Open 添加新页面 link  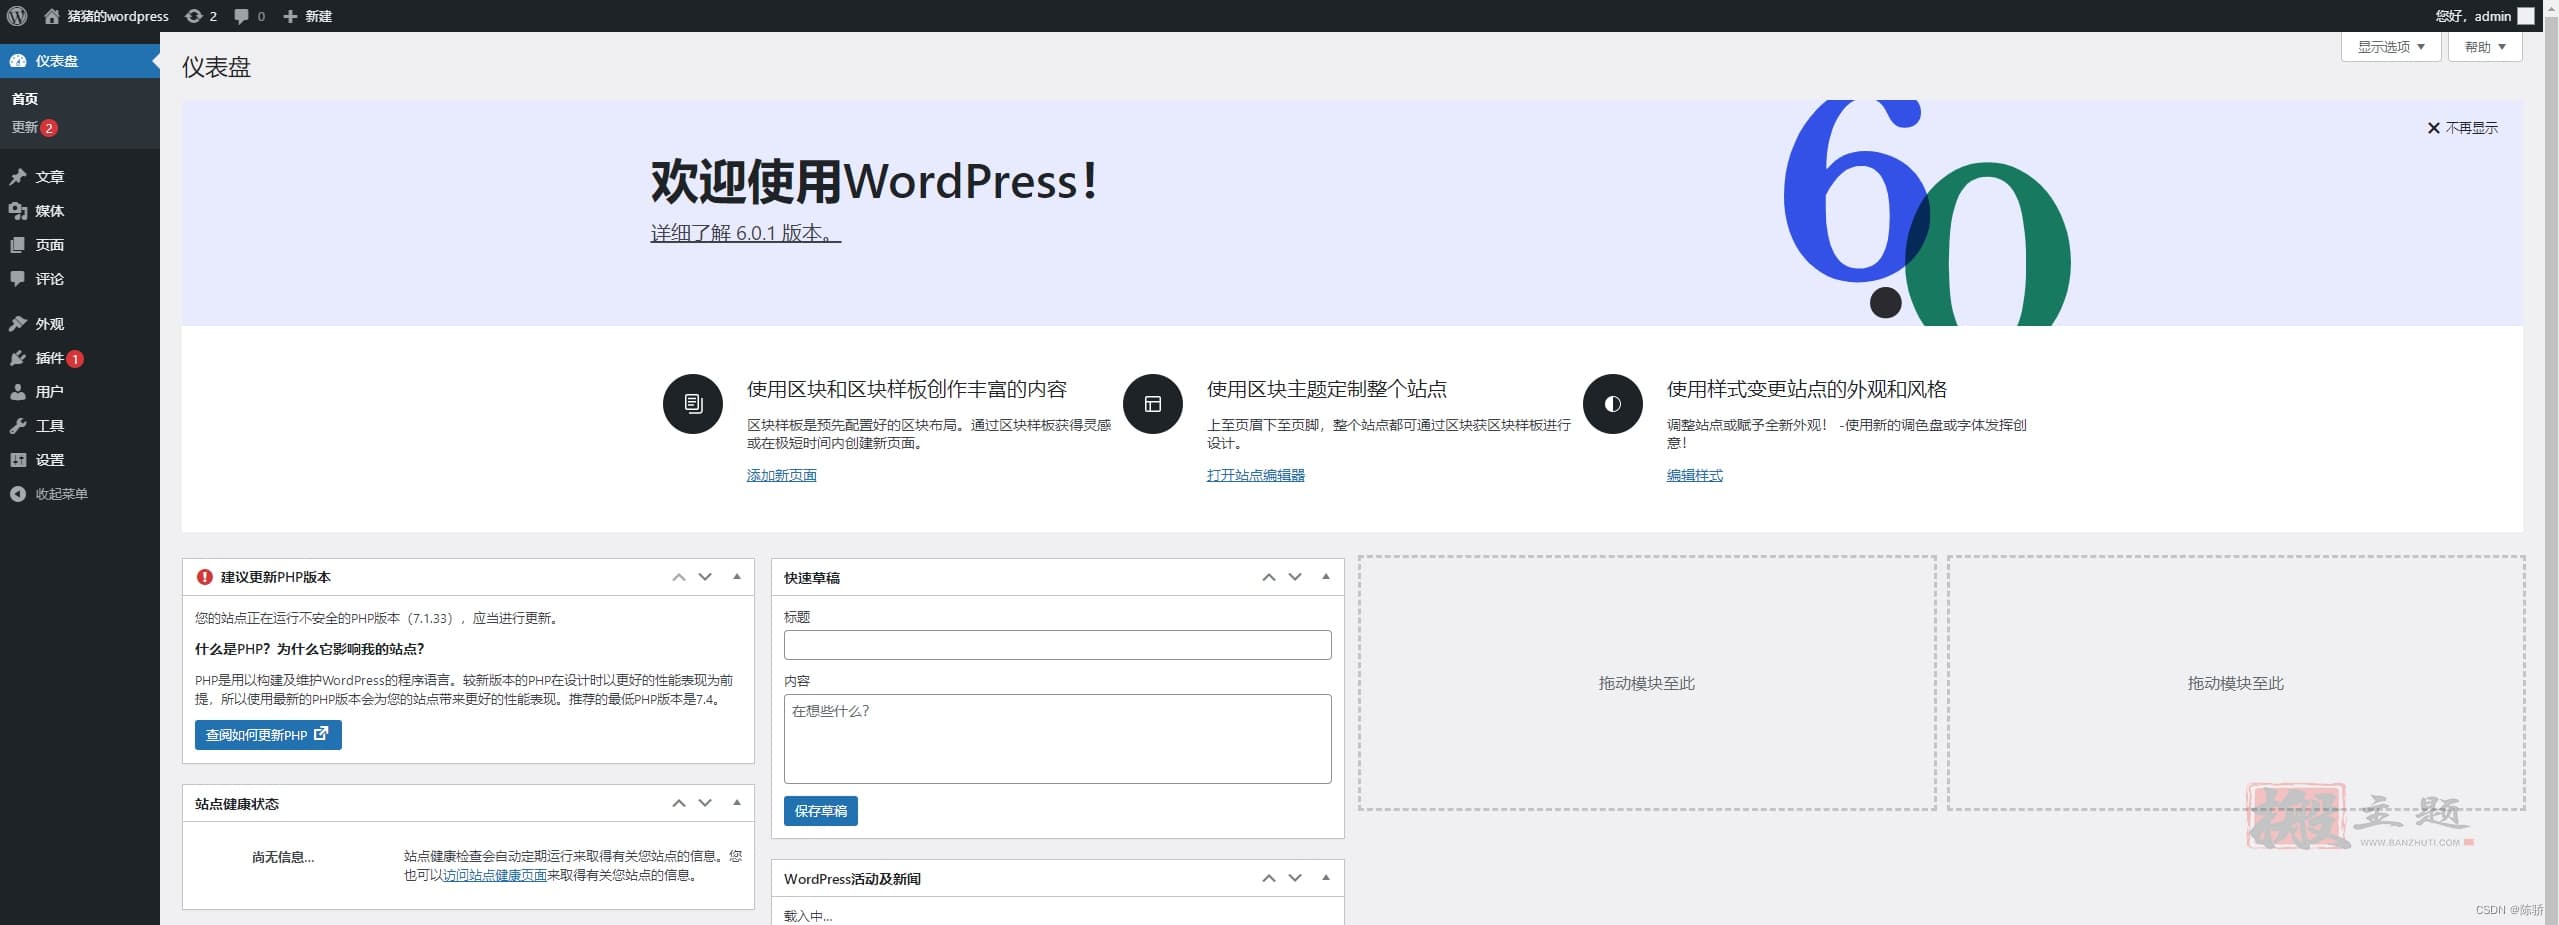point(781,475)
